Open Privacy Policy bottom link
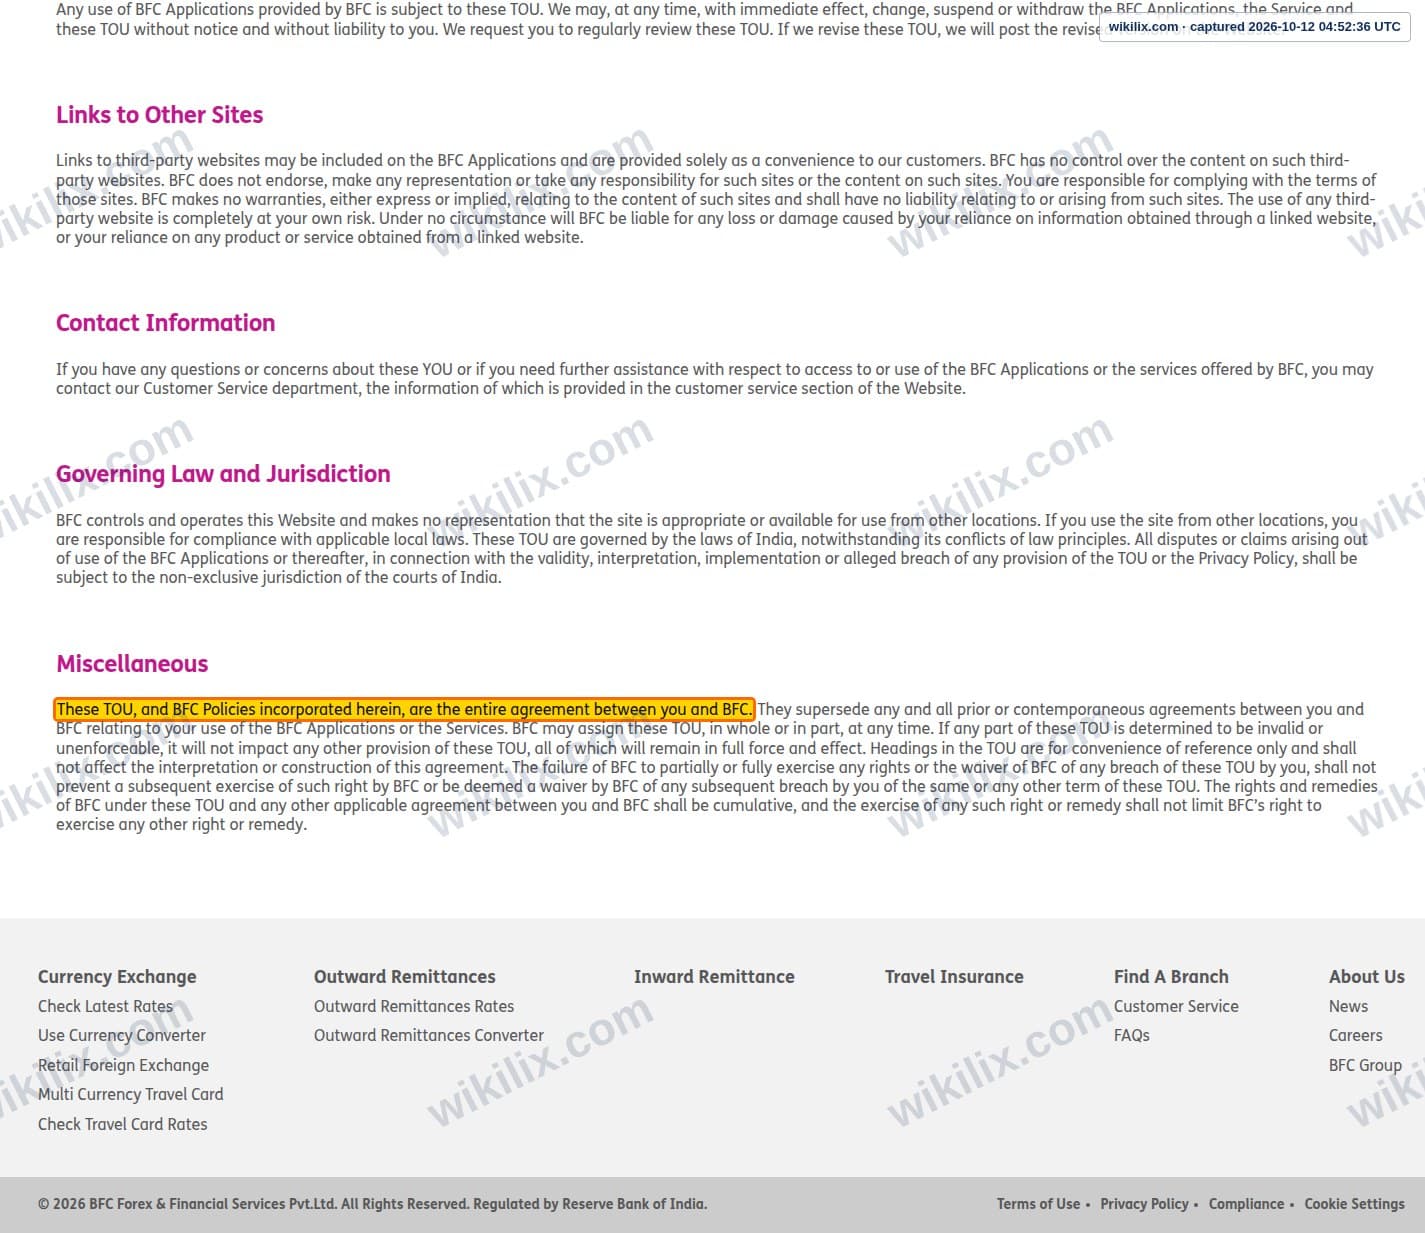 coord(1144,1204)
